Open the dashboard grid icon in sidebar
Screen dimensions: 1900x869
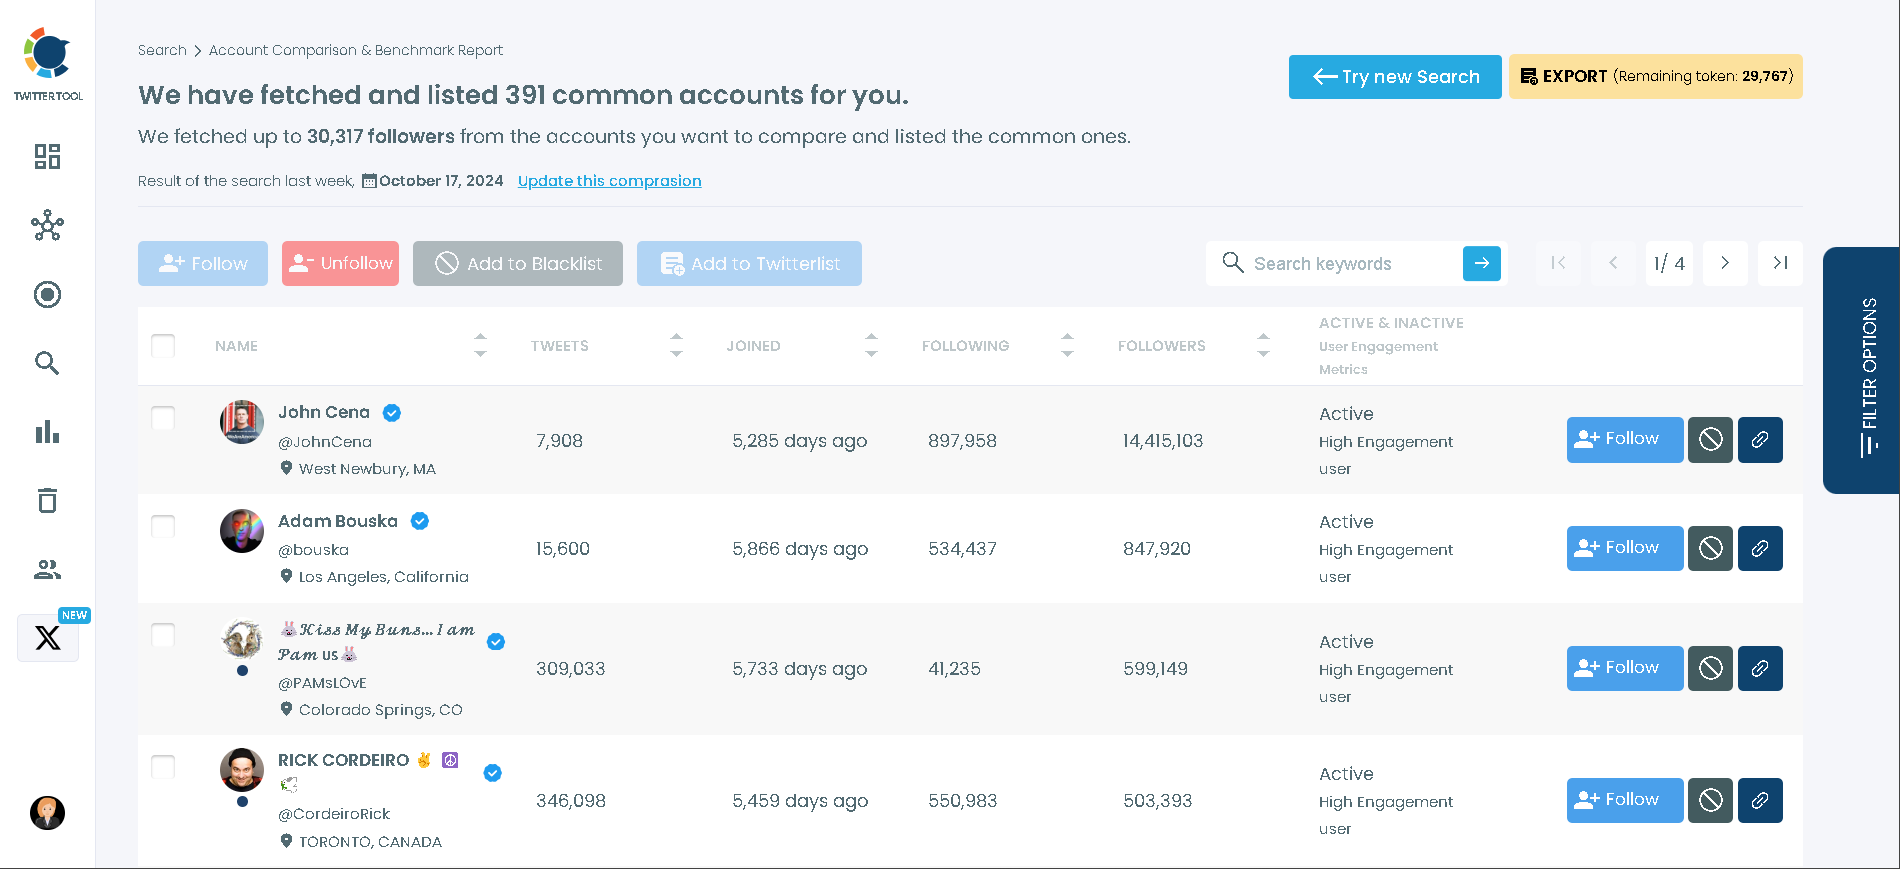pyautogui.click(x=47, y=156)
